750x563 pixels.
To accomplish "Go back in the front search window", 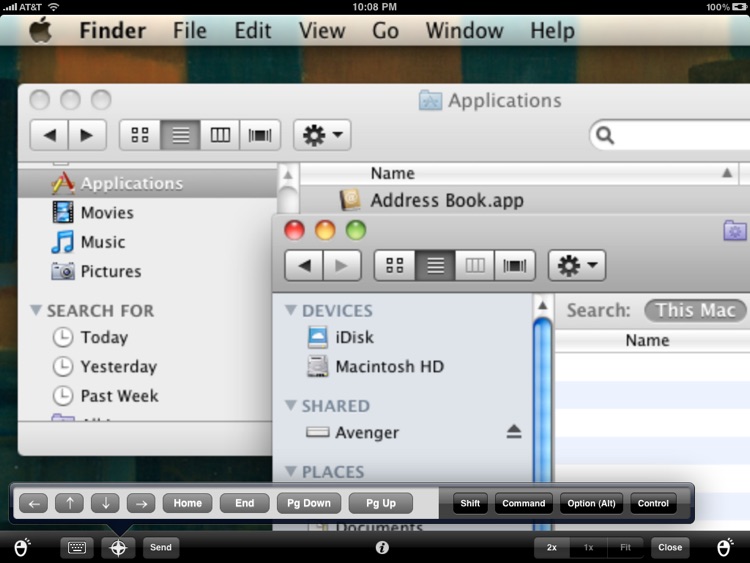I will click(304, 265).
